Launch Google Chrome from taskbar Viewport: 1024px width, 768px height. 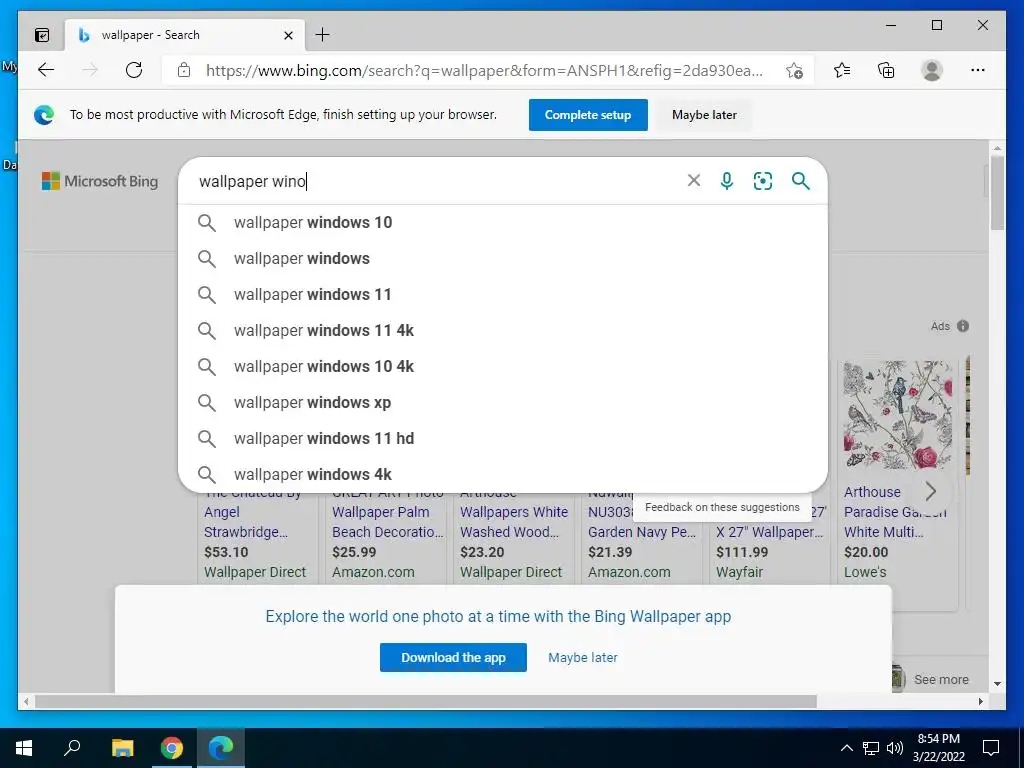click(x=172, y=748)
